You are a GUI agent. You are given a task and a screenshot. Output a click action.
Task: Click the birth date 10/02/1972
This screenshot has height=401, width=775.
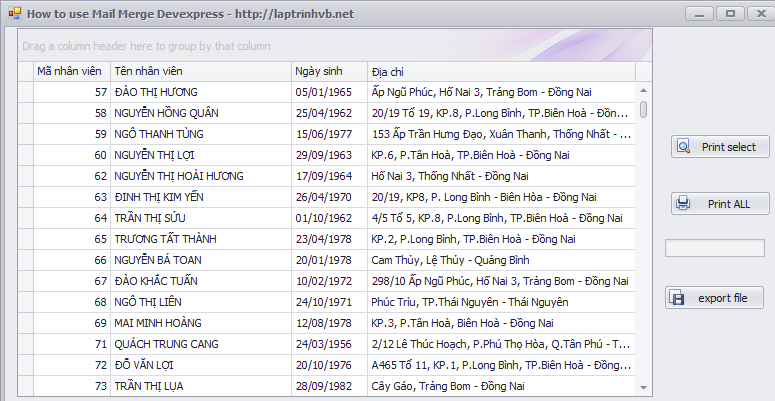coord(330,281)
